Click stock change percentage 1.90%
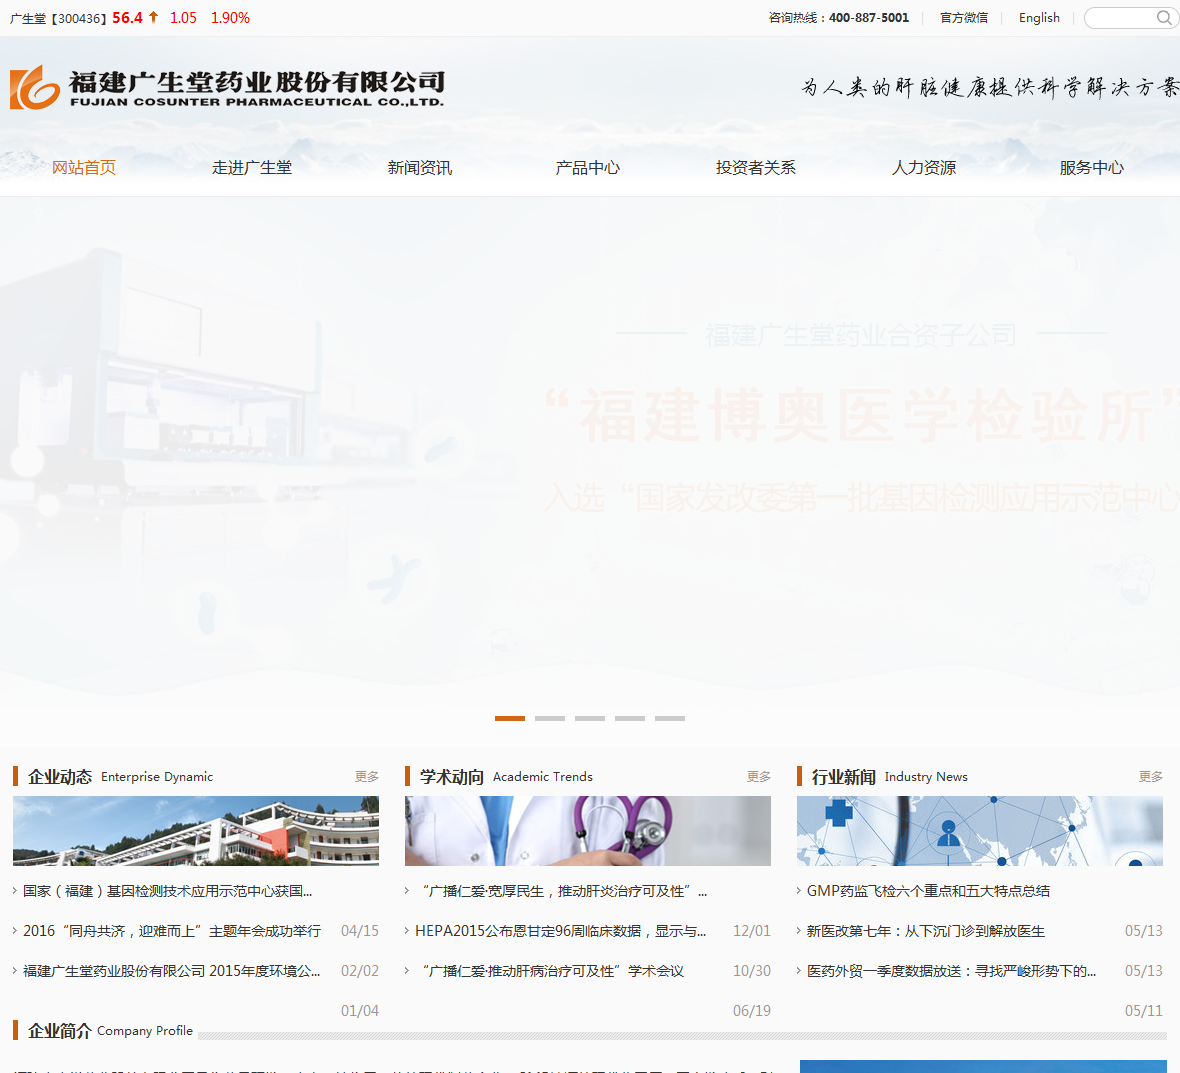The width and height of the screenshot is (1180, 1073). (x=230, y=17)
